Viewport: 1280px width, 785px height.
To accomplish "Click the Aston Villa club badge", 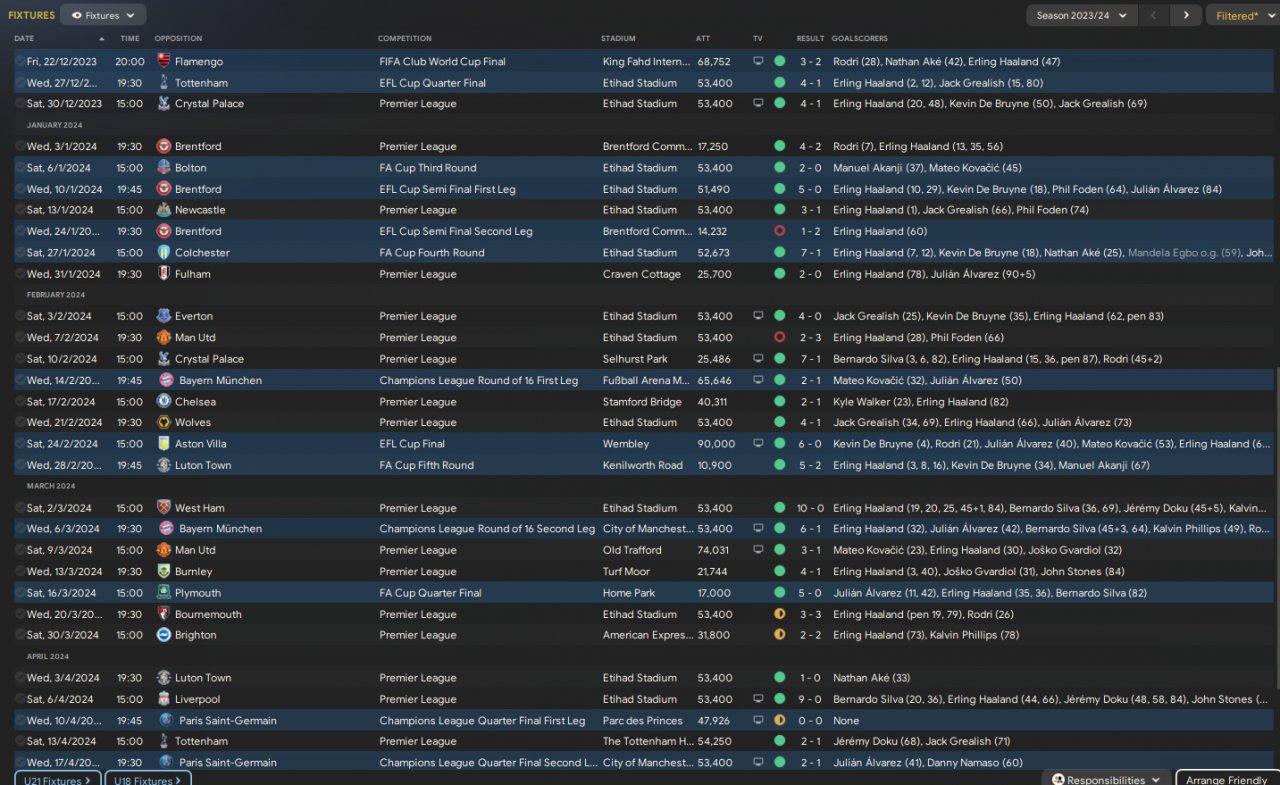I will pos(164,444).
